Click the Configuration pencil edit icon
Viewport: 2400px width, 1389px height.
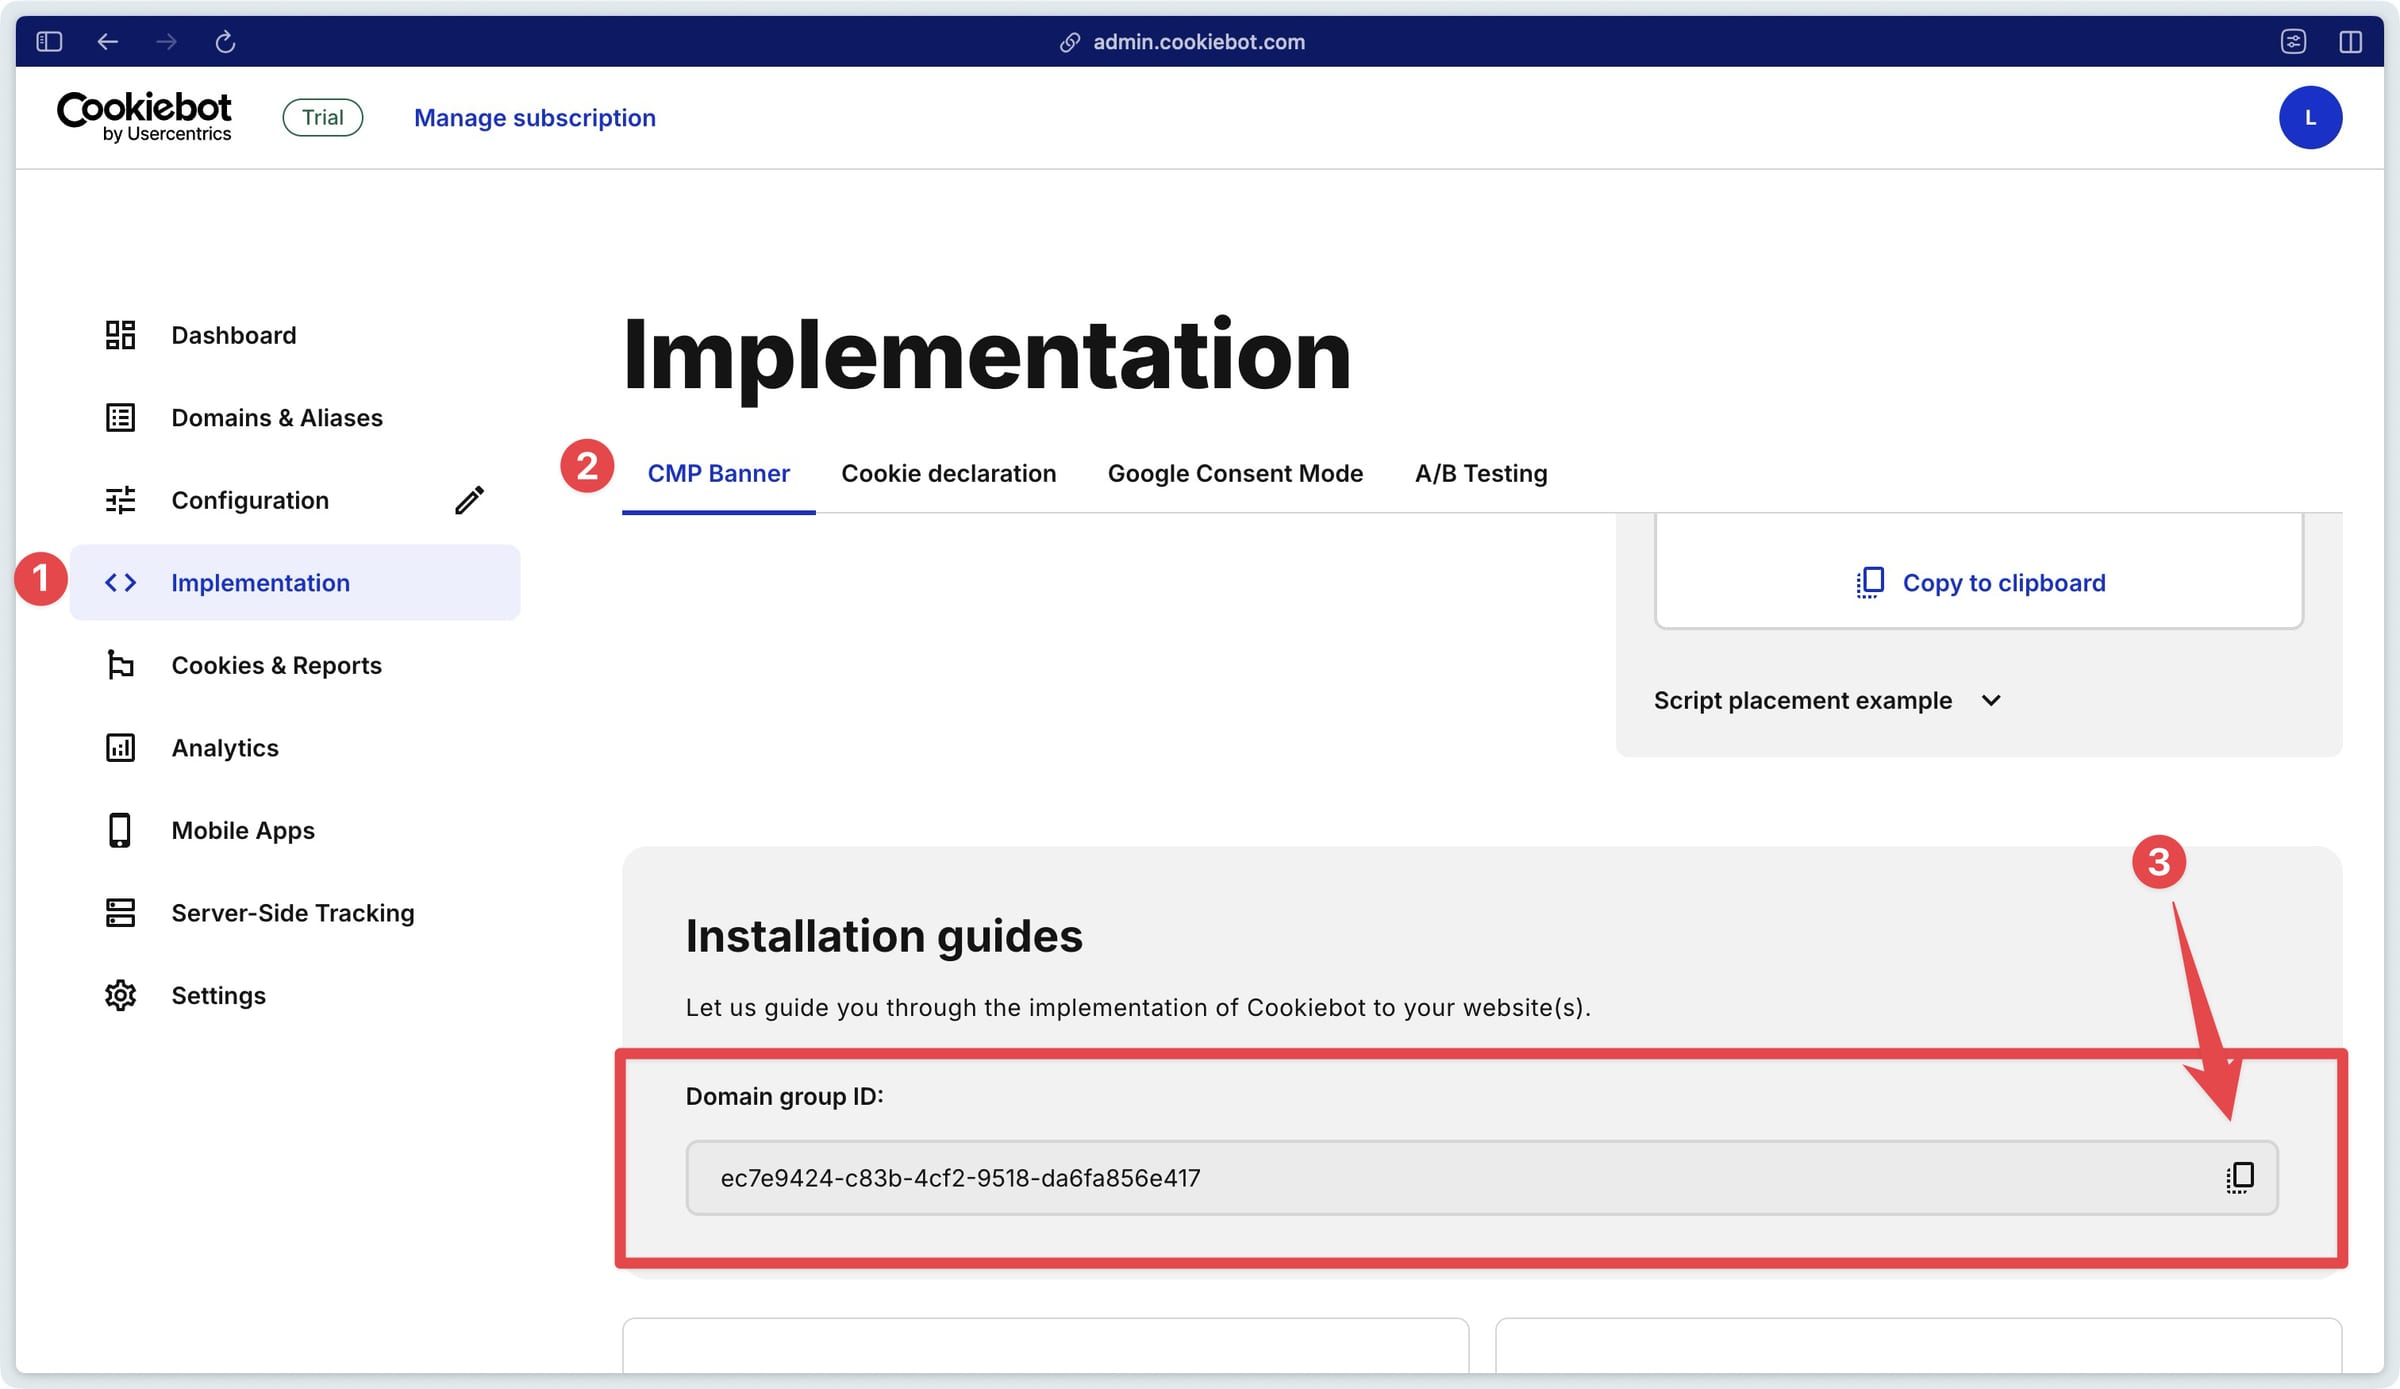469,500
